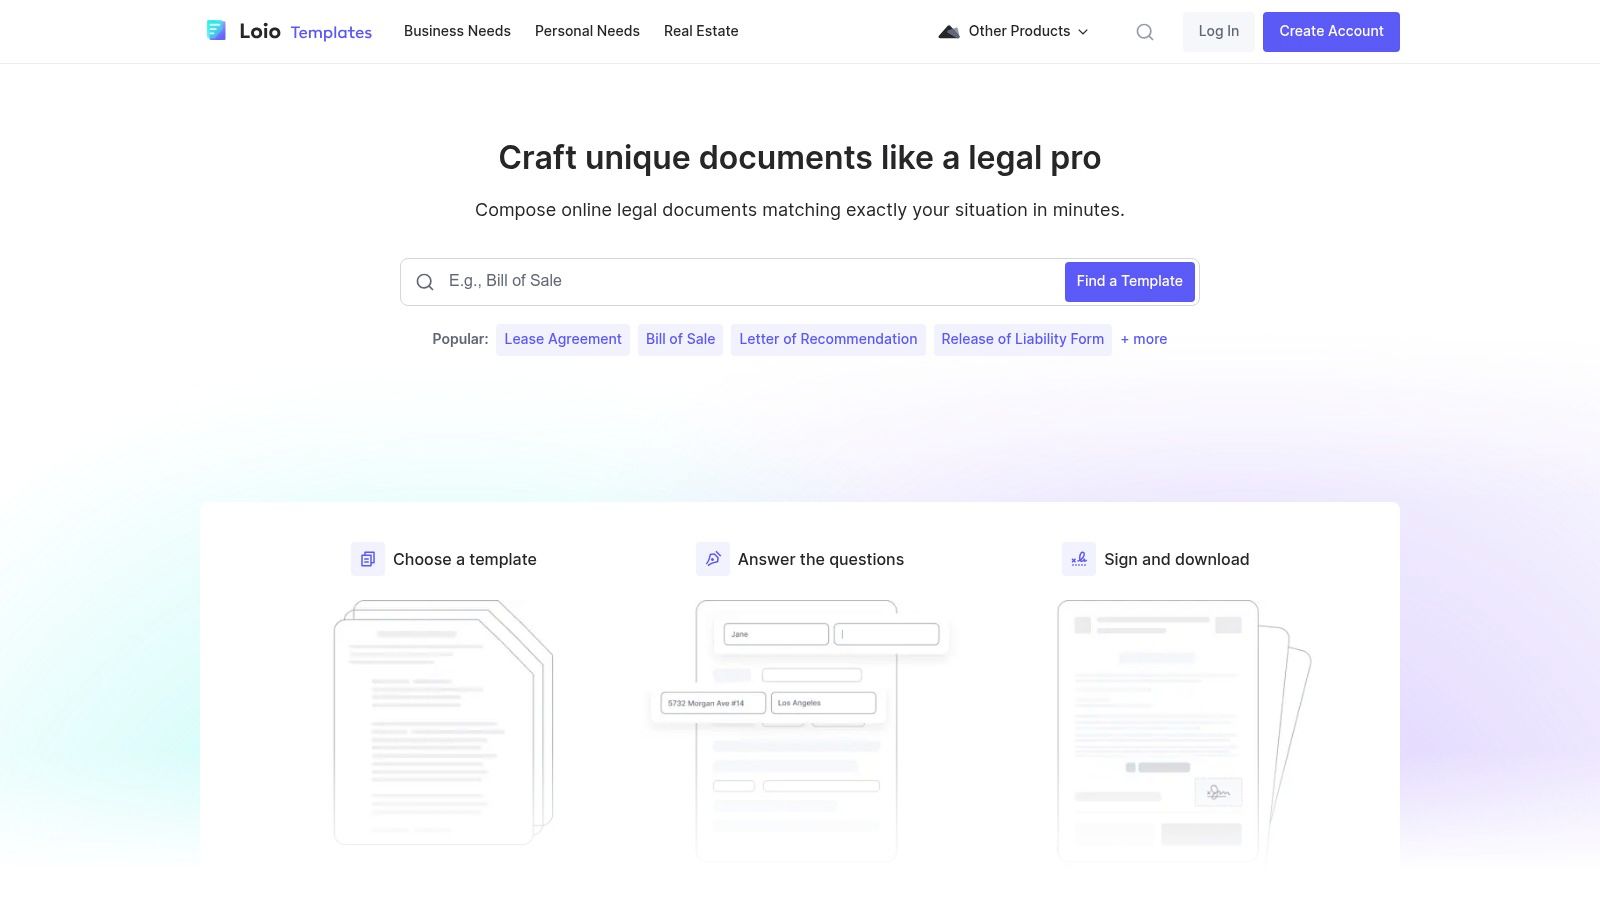Click the Create Account button

tap(1331, 32)
